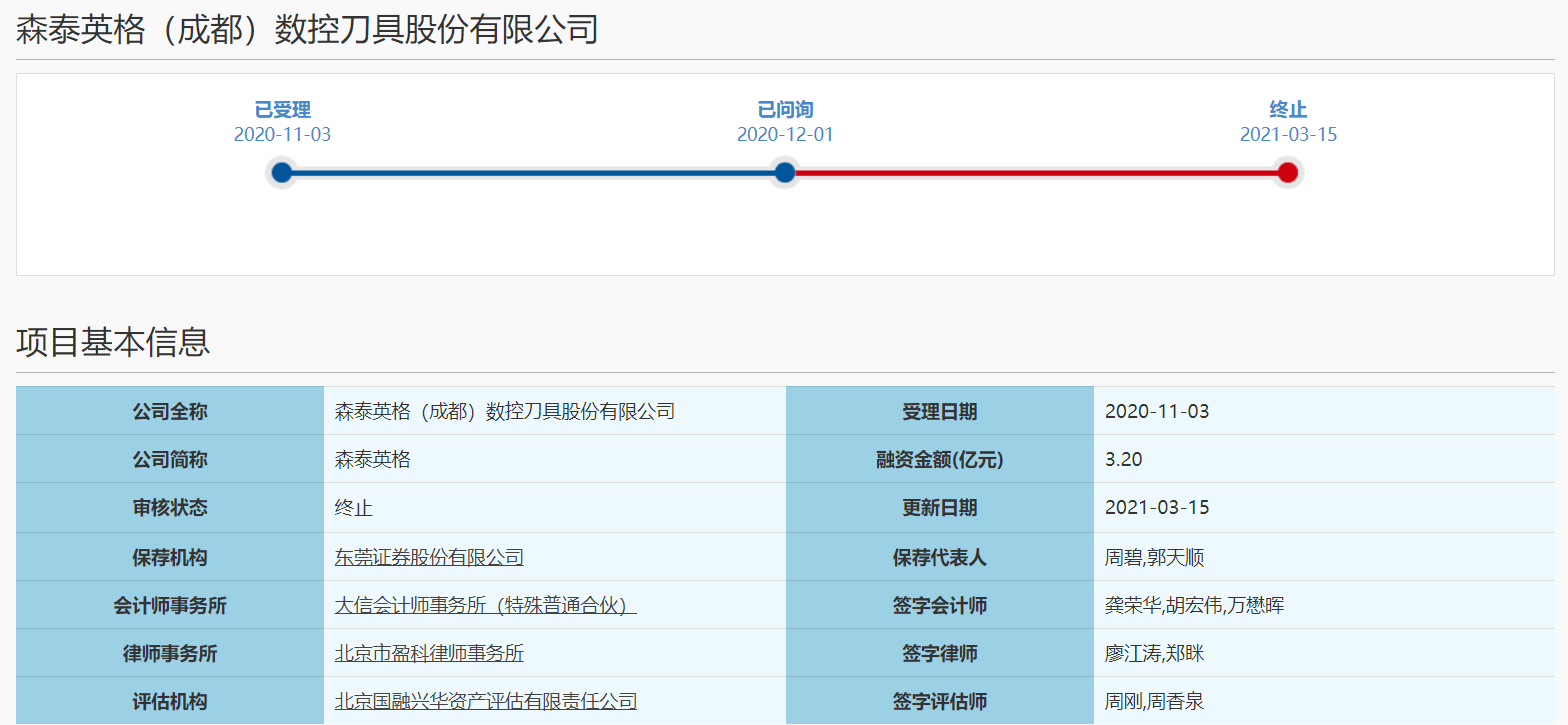Click the page title 森泰英格 company heading
The height and width of the screenshot is (725, 1568).
(307, 29)
